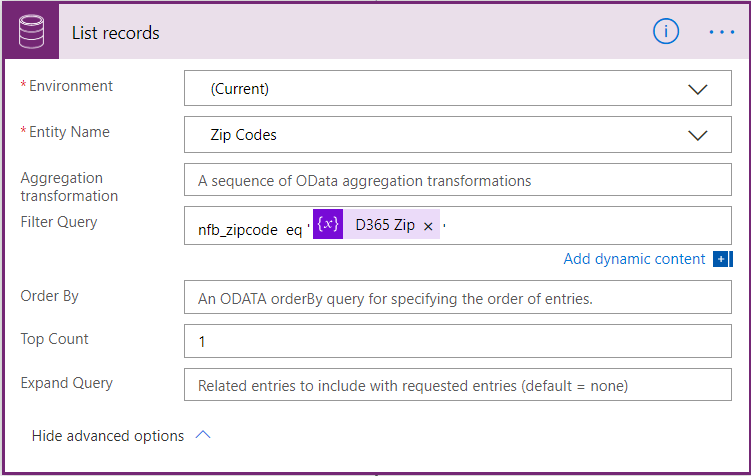Expand the Entity Name dropdown arrow

[x=698, y=135]
